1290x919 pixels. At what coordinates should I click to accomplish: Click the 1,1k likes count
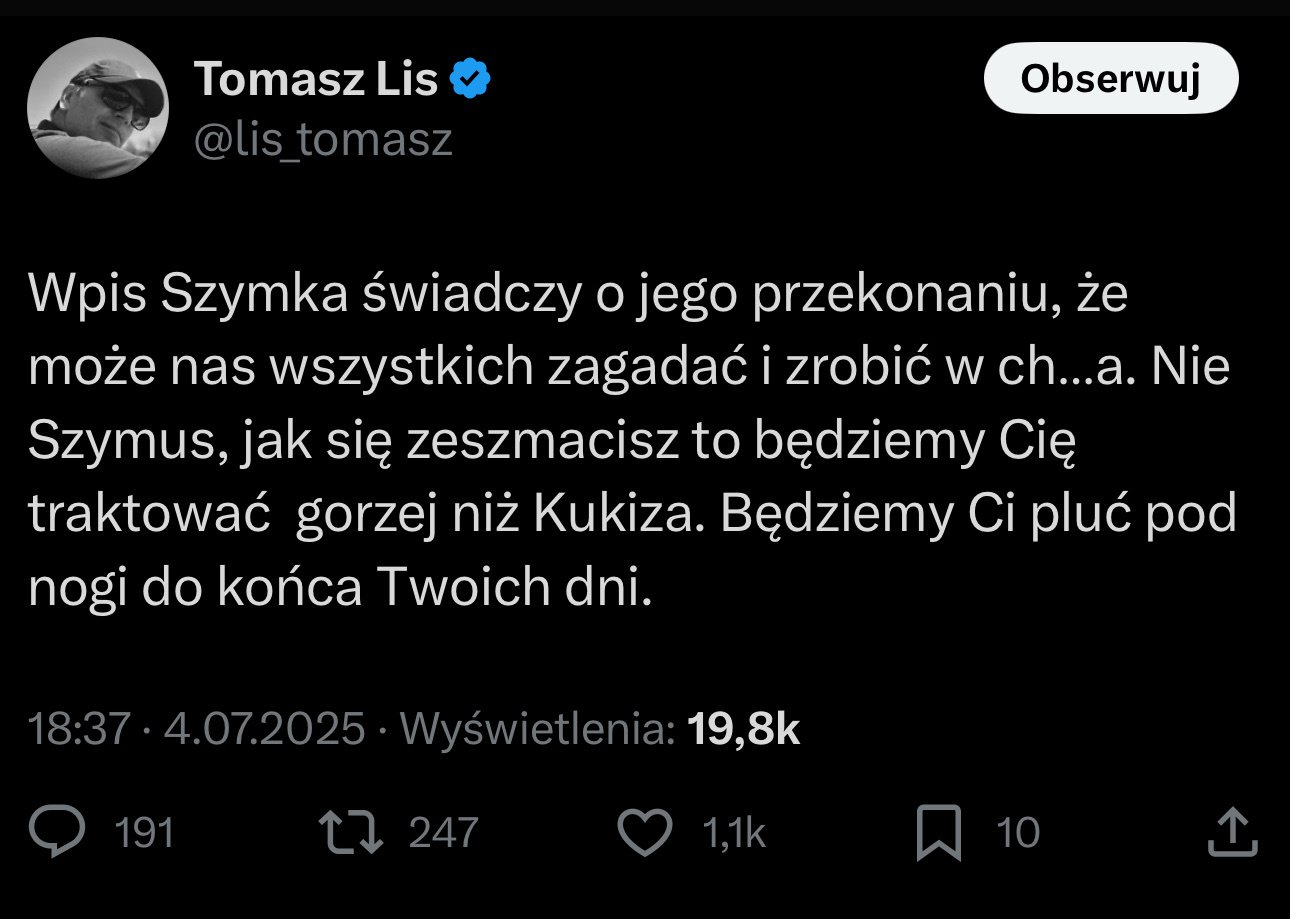click(735, 833)
